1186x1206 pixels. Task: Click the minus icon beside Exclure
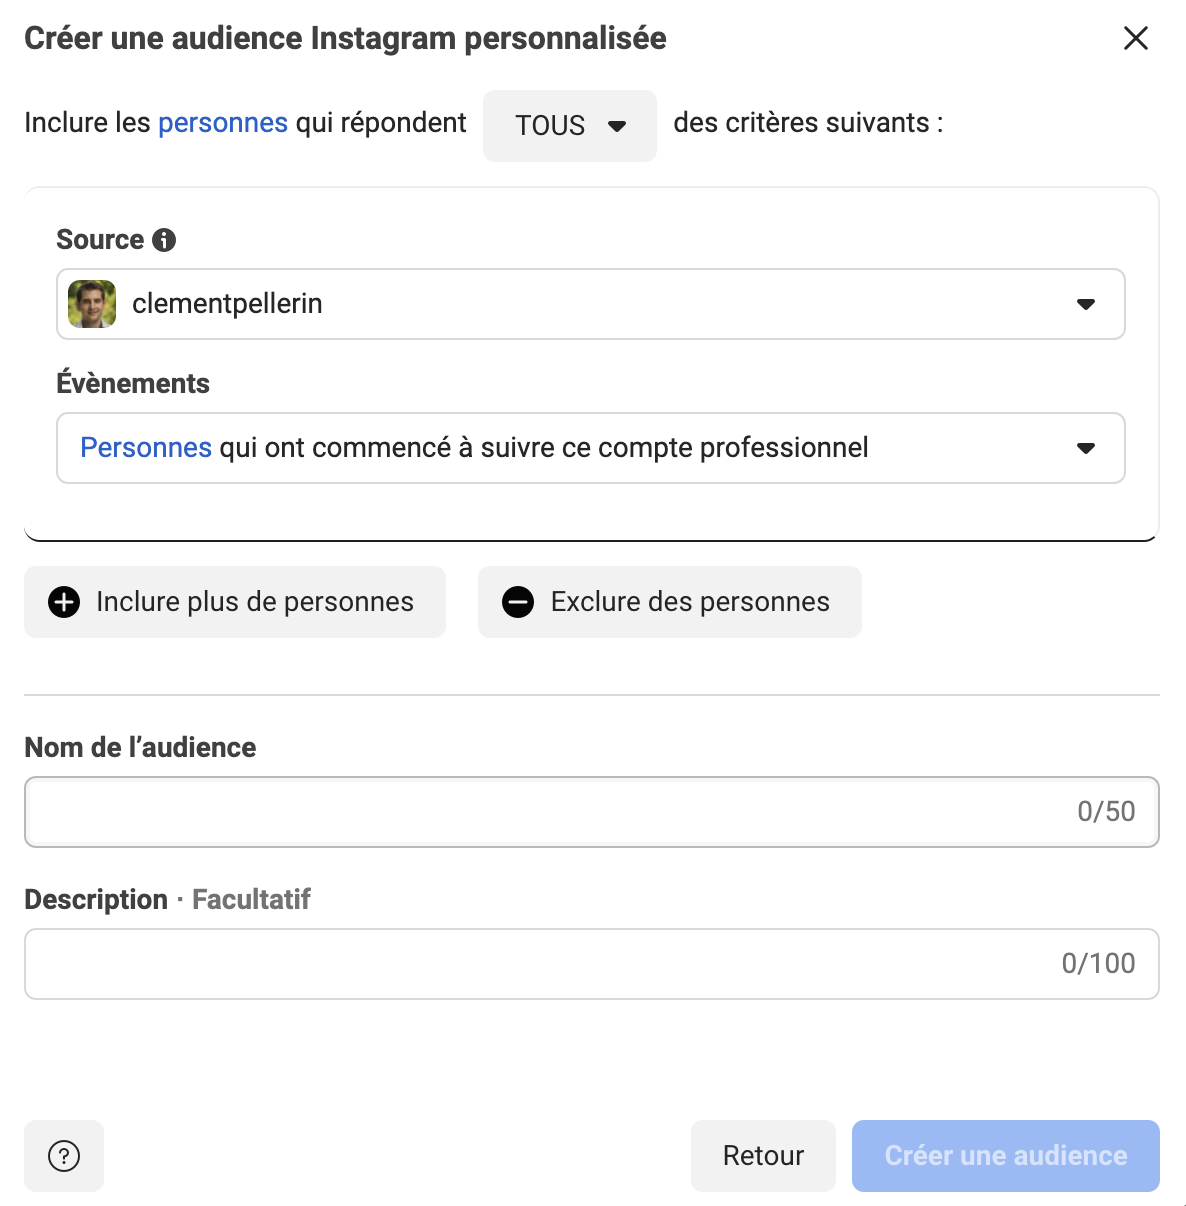pos(518,602)
